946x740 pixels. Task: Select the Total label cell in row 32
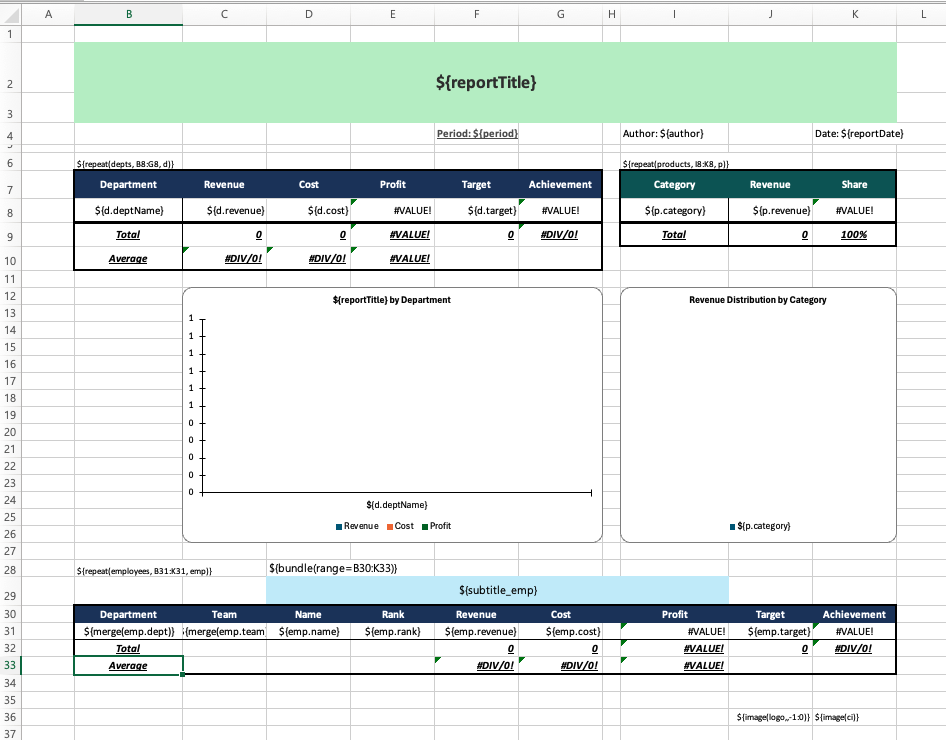point(129,648)
